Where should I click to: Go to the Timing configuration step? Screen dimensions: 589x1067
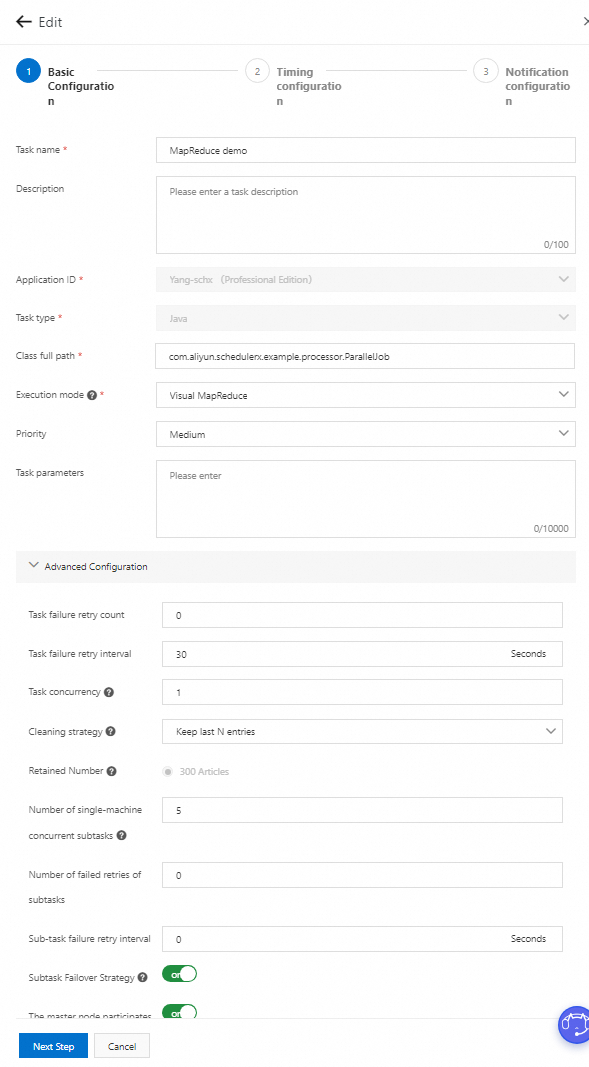tap(257, 72)
